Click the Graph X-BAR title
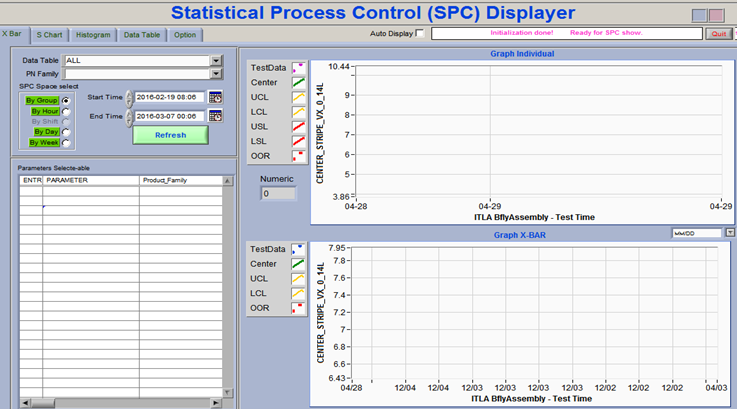 coord(520,235)
